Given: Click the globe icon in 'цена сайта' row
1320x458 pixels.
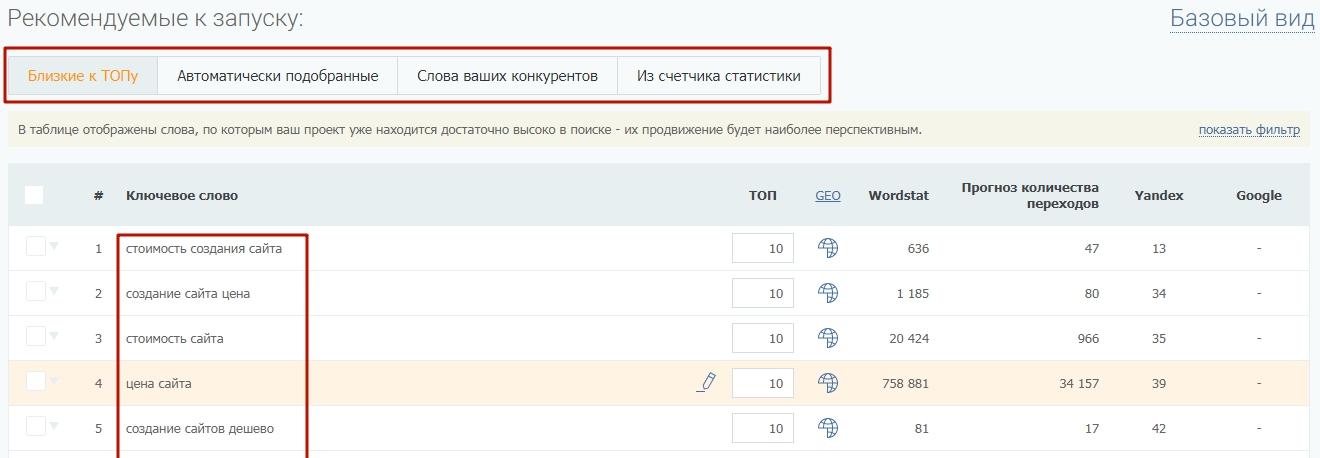Looking at the screenshot, I should (x=828, y=383).
